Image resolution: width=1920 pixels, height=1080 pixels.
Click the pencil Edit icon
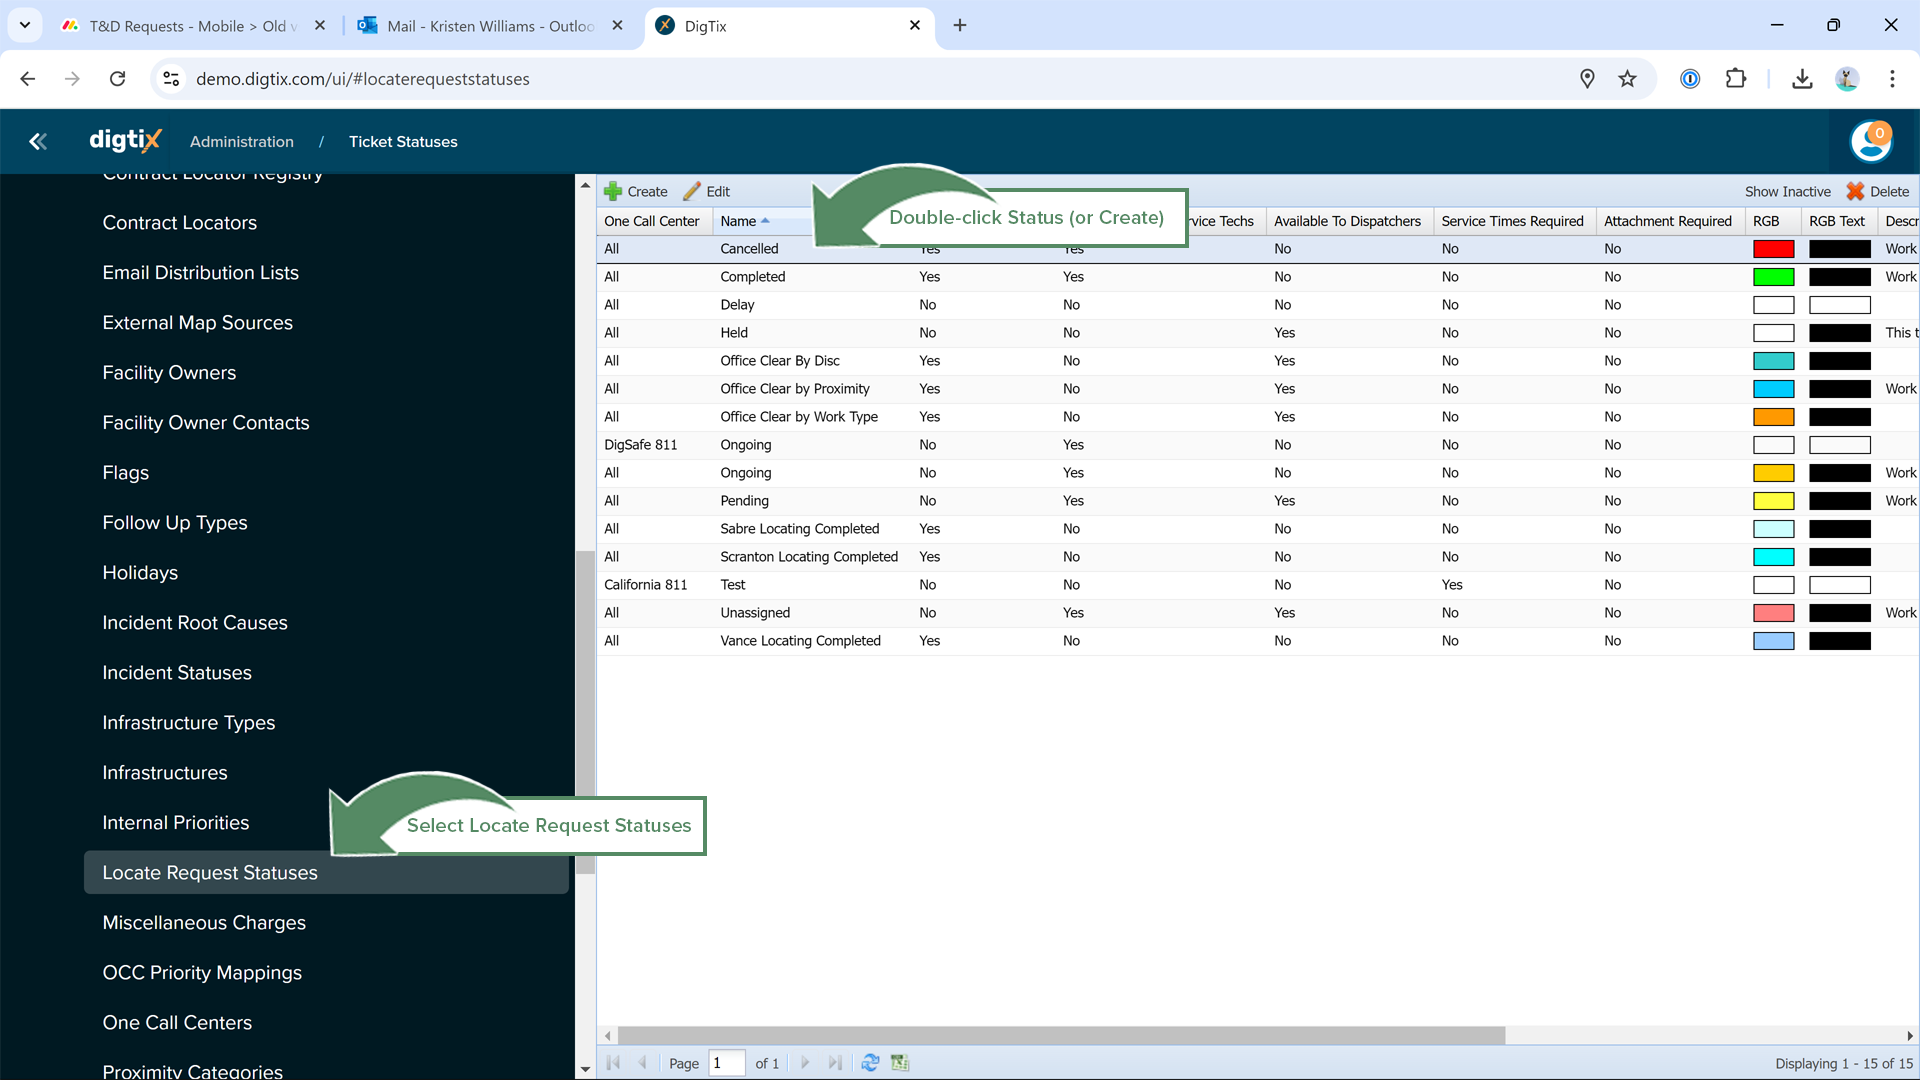pos(692,191)
